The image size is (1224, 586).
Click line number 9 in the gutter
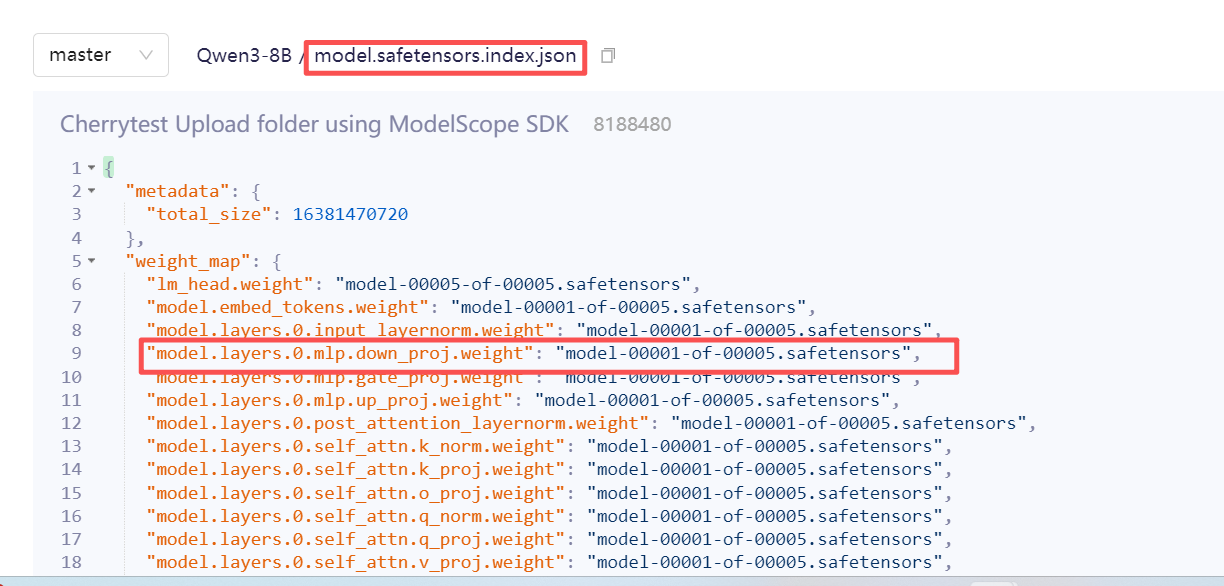76,353
